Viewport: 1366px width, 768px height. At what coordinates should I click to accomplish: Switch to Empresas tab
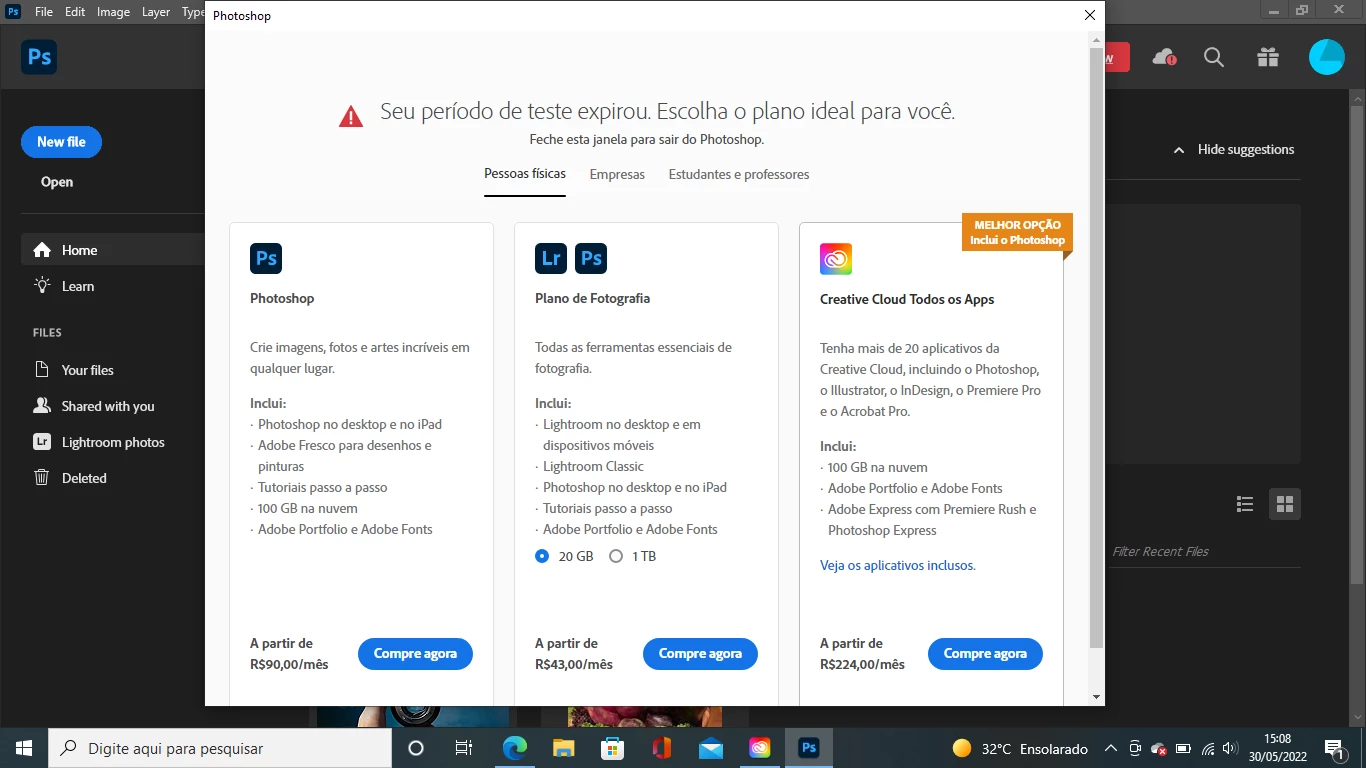(x=617, y=175)
